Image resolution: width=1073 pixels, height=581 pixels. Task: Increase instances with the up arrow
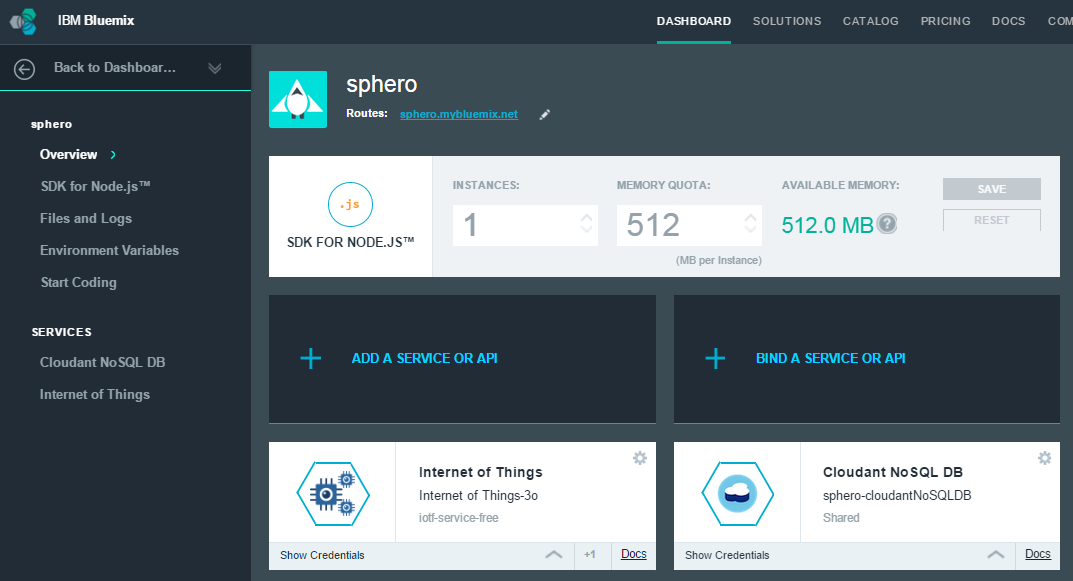click(x=586, y=217)
